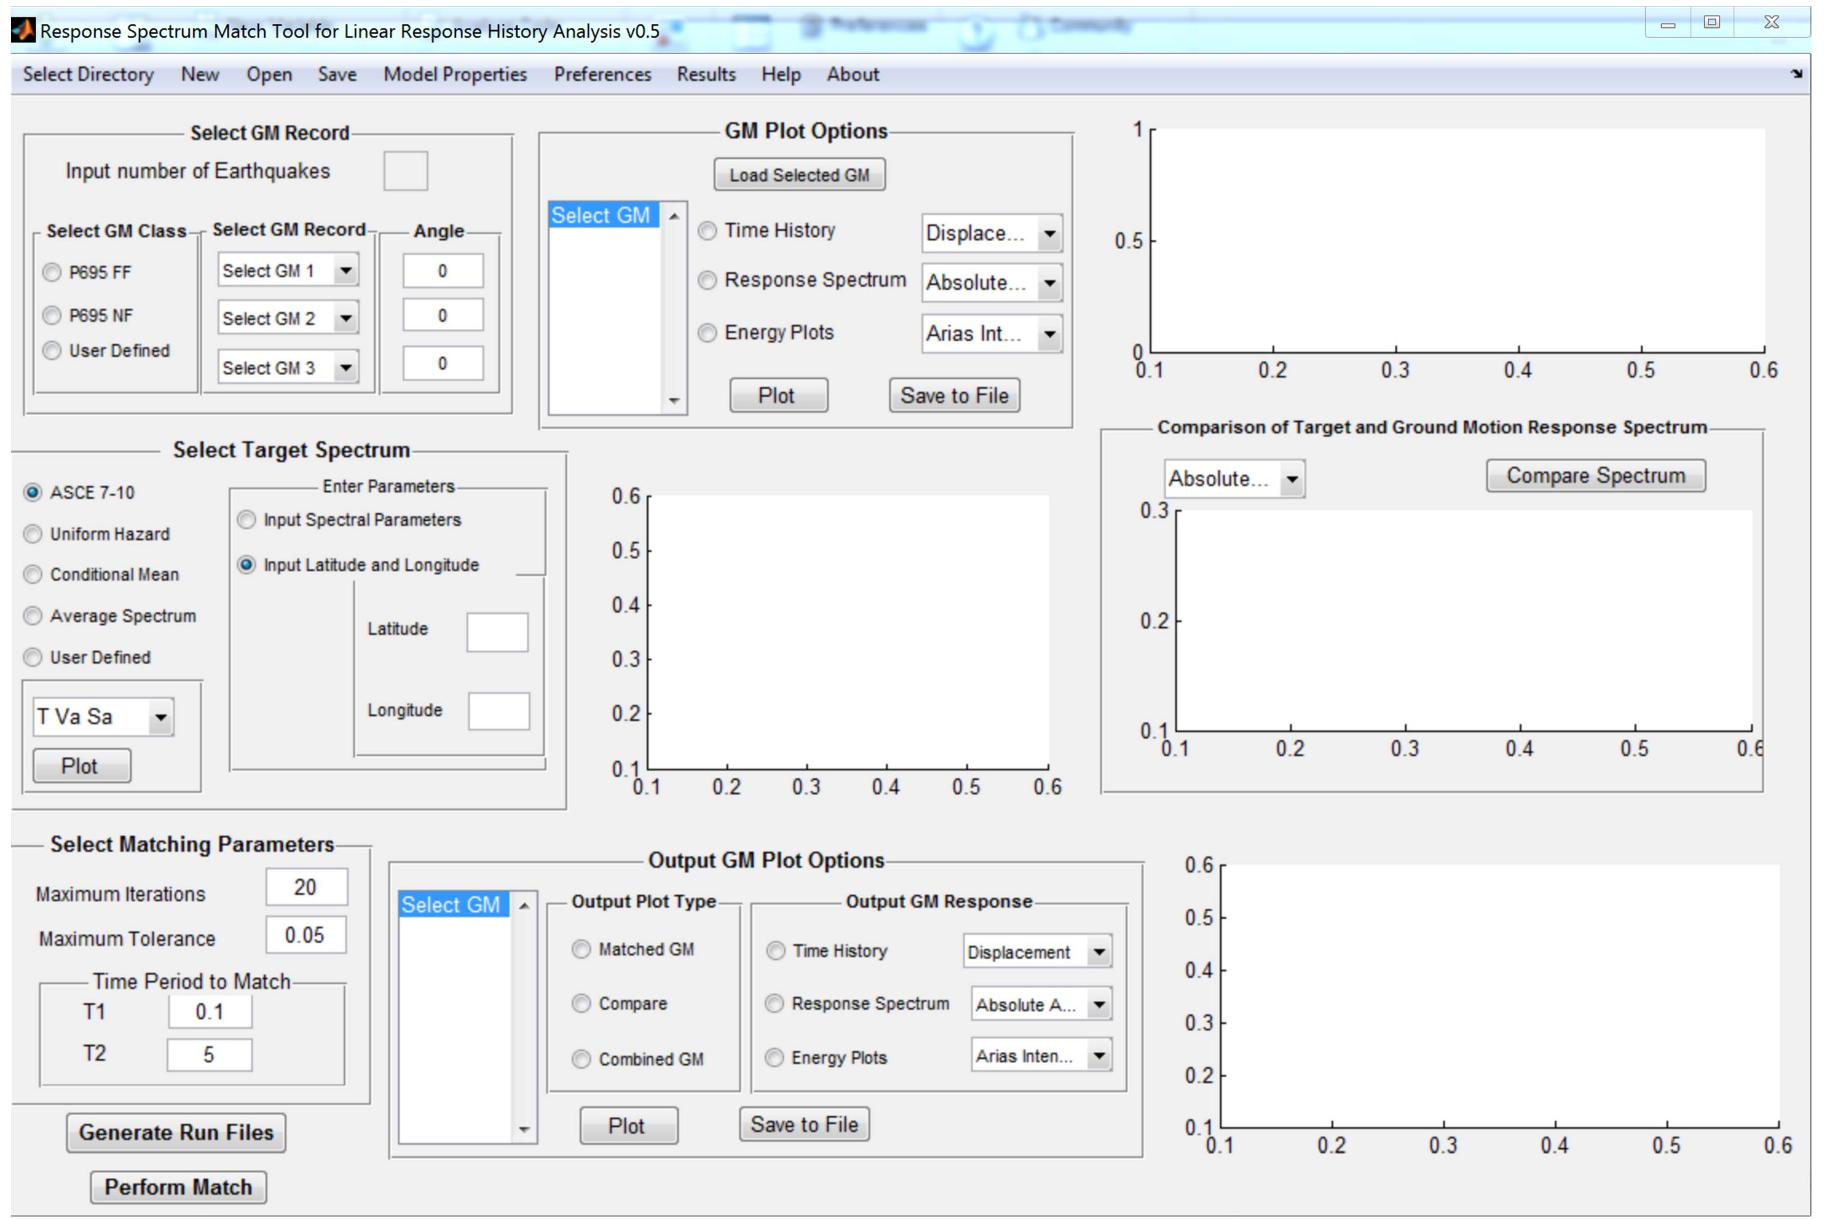
Task: Open the Select GM 1 dropdown
Action: [287, 270]
